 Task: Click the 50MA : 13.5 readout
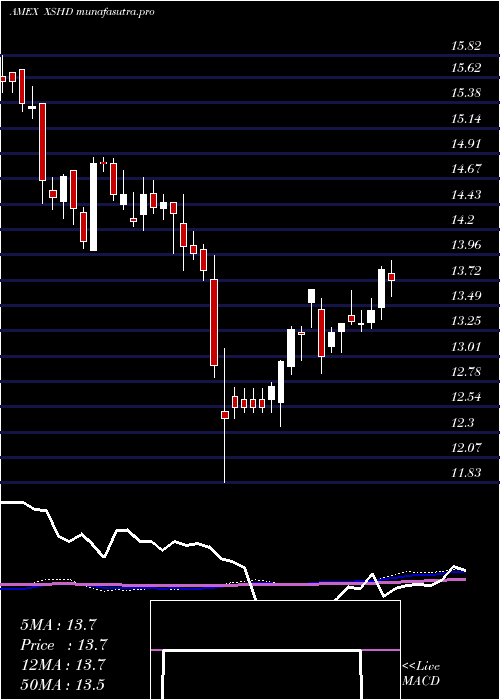[62, 684]
